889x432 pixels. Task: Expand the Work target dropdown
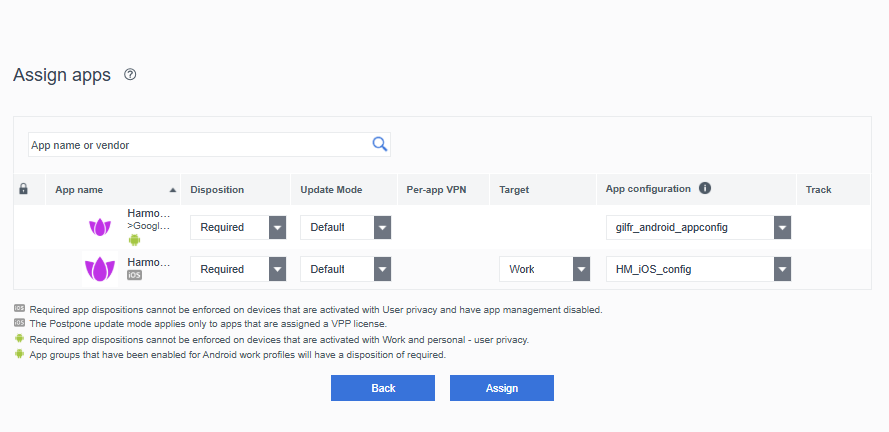544,269
